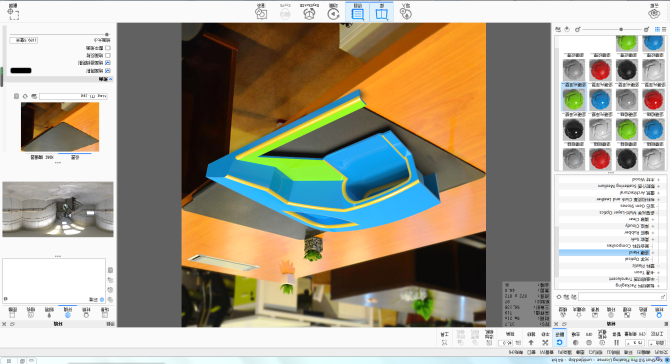670x364 pixels.
Task: Click the library's large-thumbnail zoom icon
Action: tap(578, 29)
